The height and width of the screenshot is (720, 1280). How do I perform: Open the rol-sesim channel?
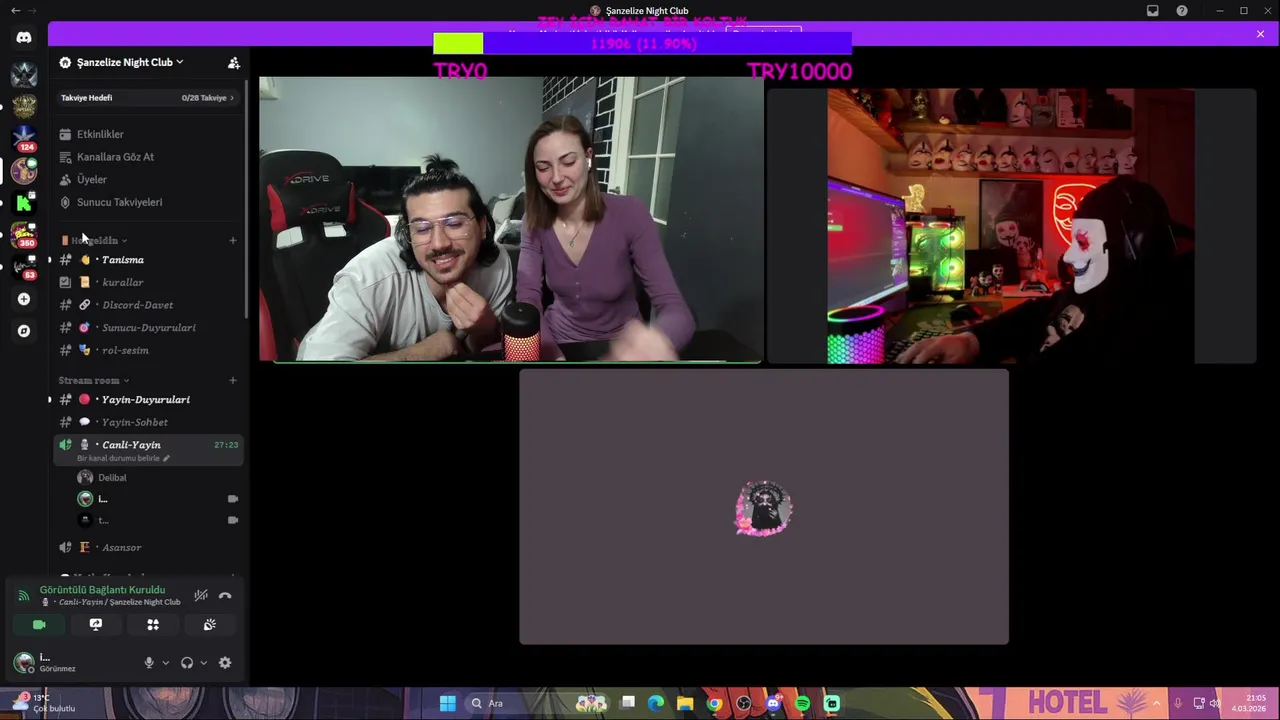coord(148,350)
